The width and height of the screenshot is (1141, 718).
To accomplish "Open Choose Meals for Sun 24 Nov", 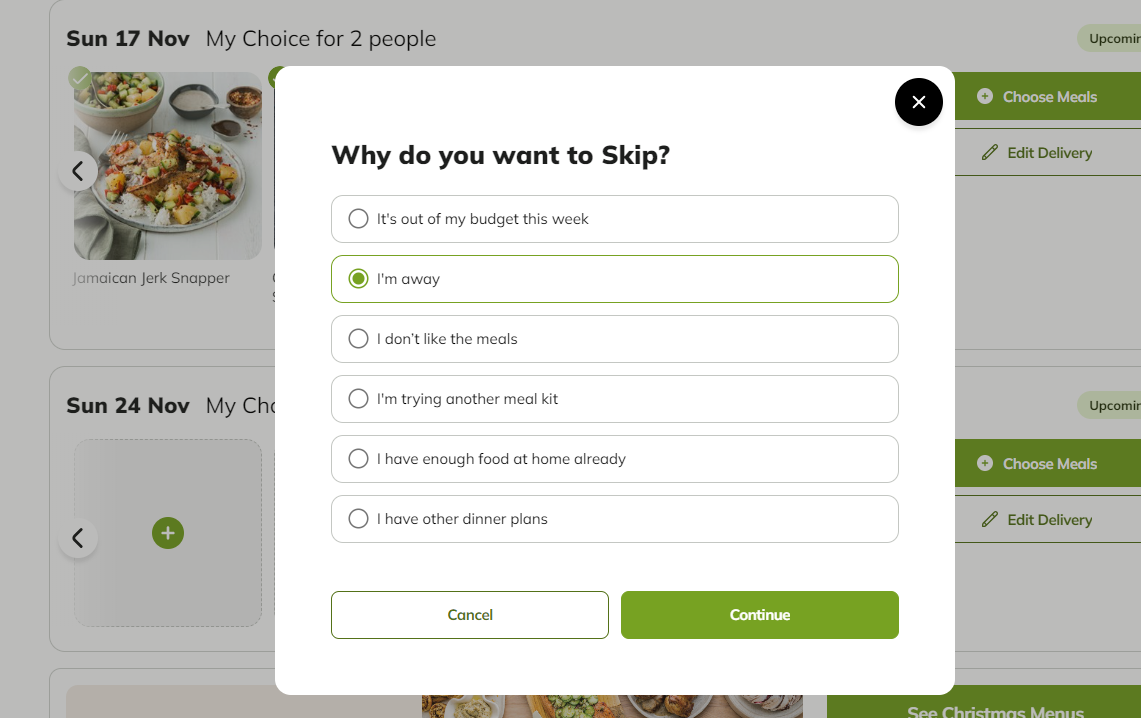I will coord(1048,463).
